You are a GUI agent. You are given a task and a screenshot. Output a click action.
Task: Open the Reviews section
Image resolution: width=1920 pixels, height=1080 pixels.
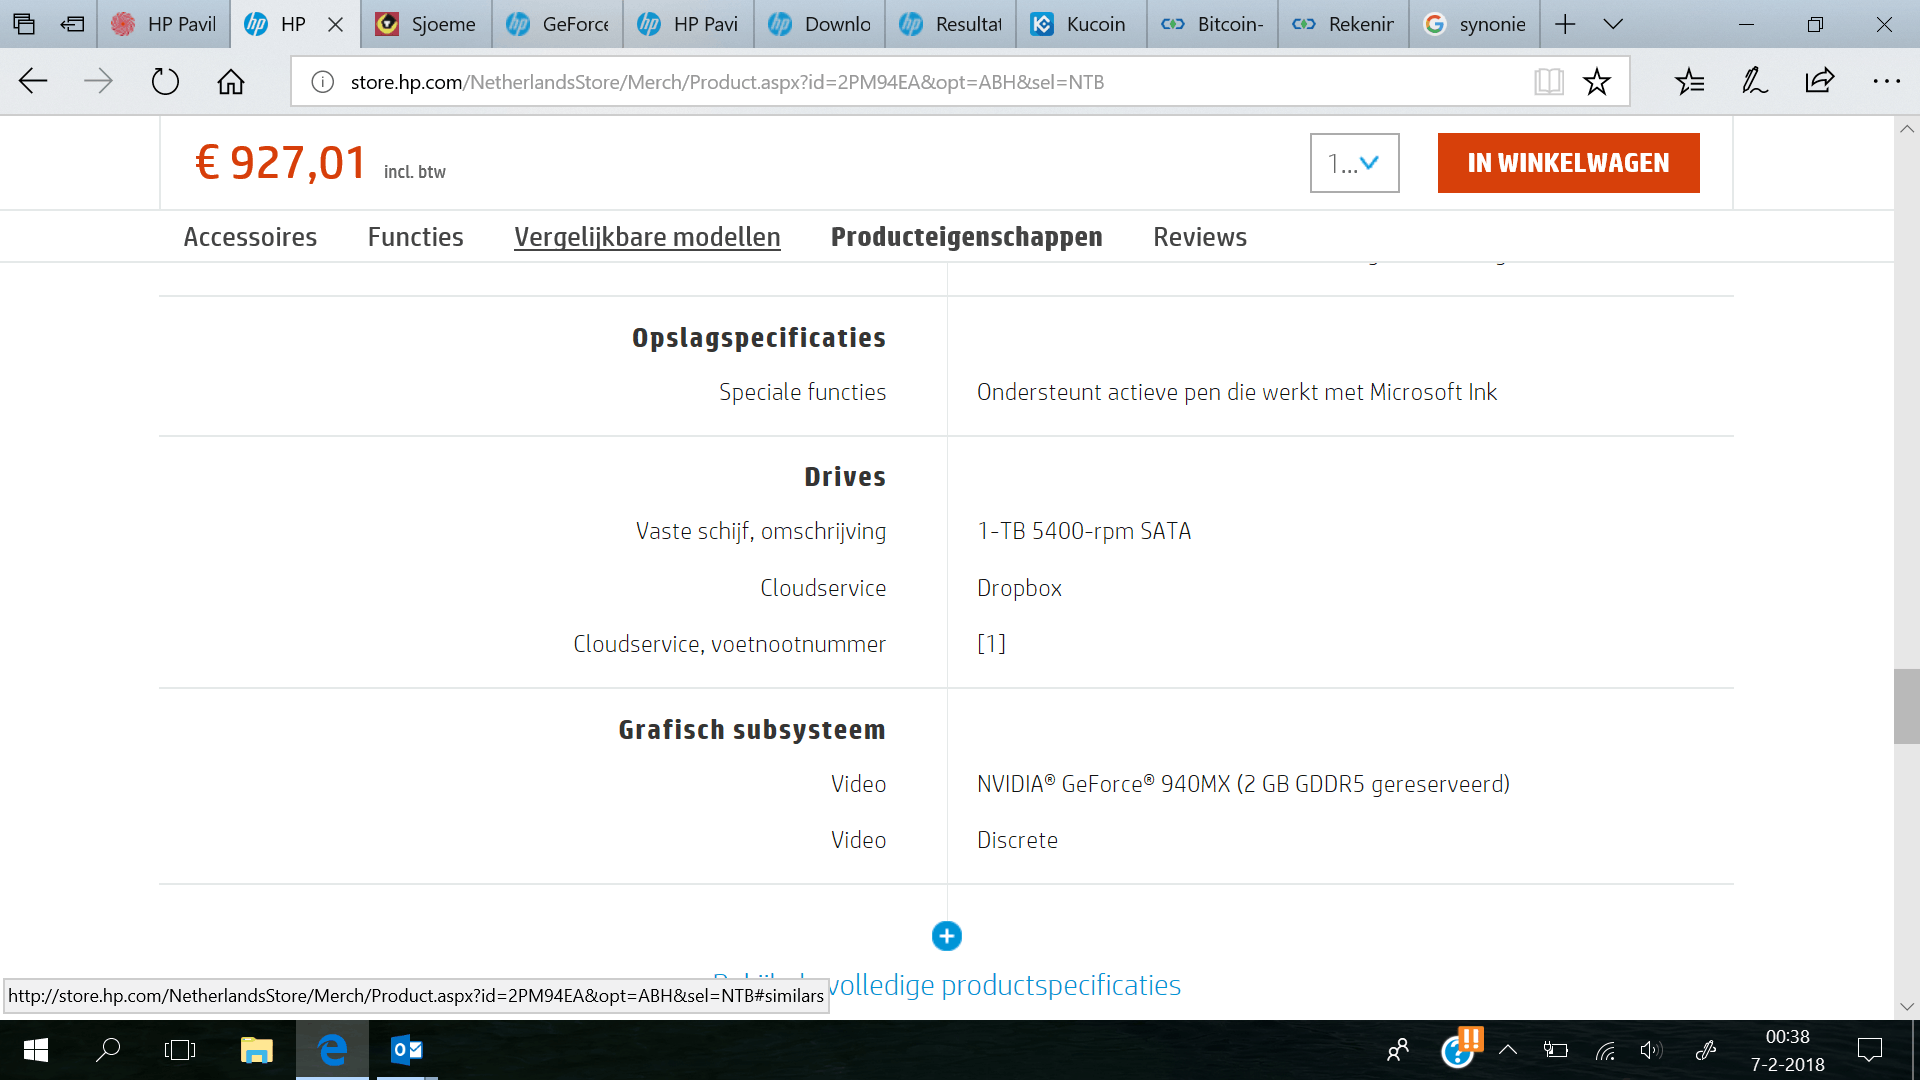(x=1199, y=237)
